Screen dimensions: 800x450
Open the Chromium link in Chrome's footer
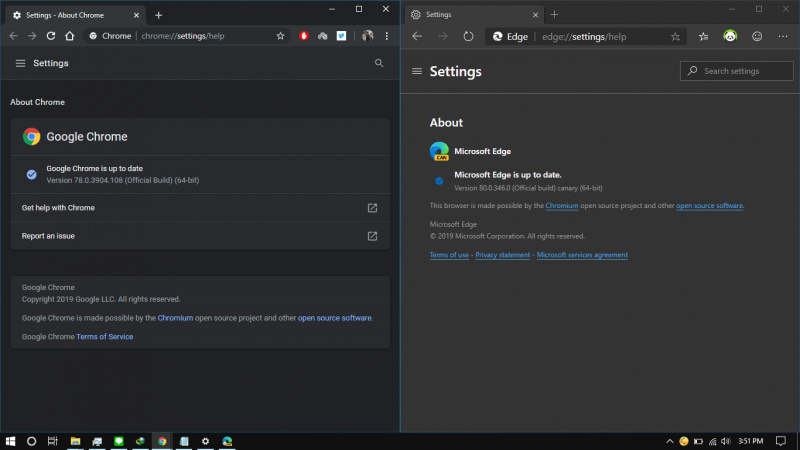(175, 318)
